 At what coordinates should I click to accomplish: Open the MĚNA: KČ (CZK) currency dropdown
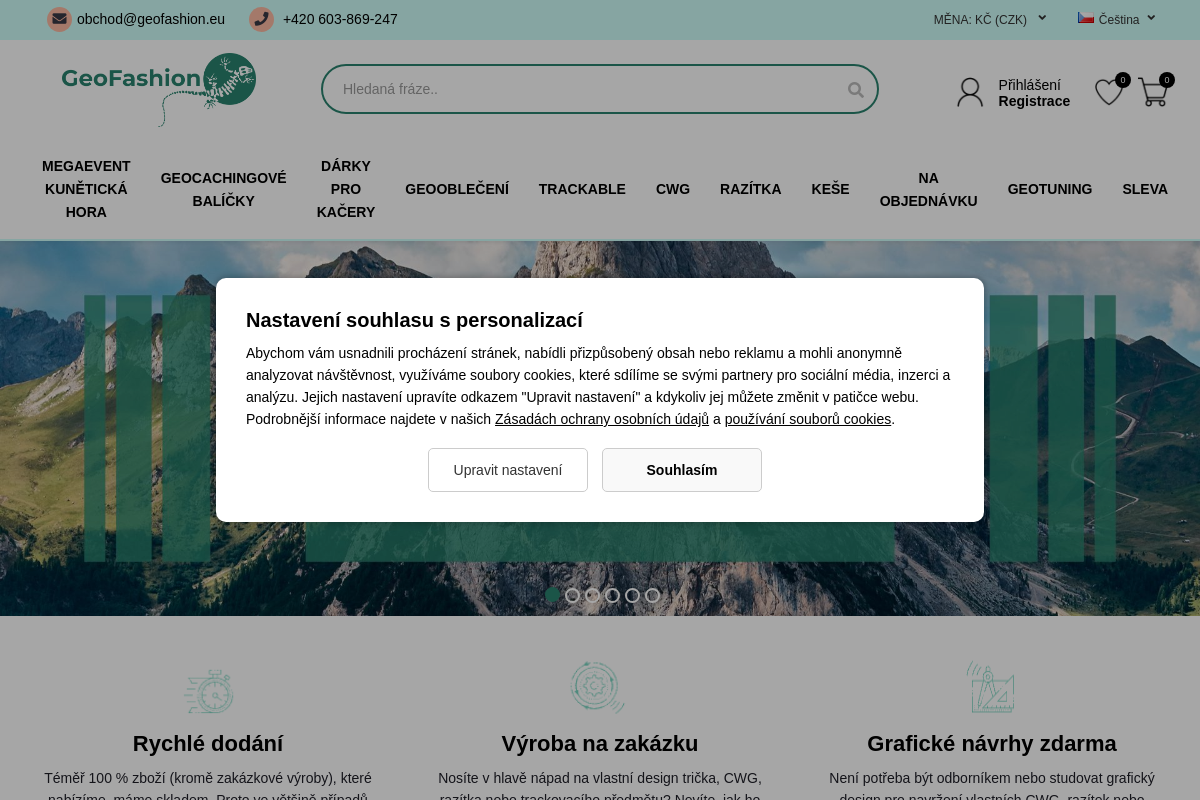[x=990, y=19]
